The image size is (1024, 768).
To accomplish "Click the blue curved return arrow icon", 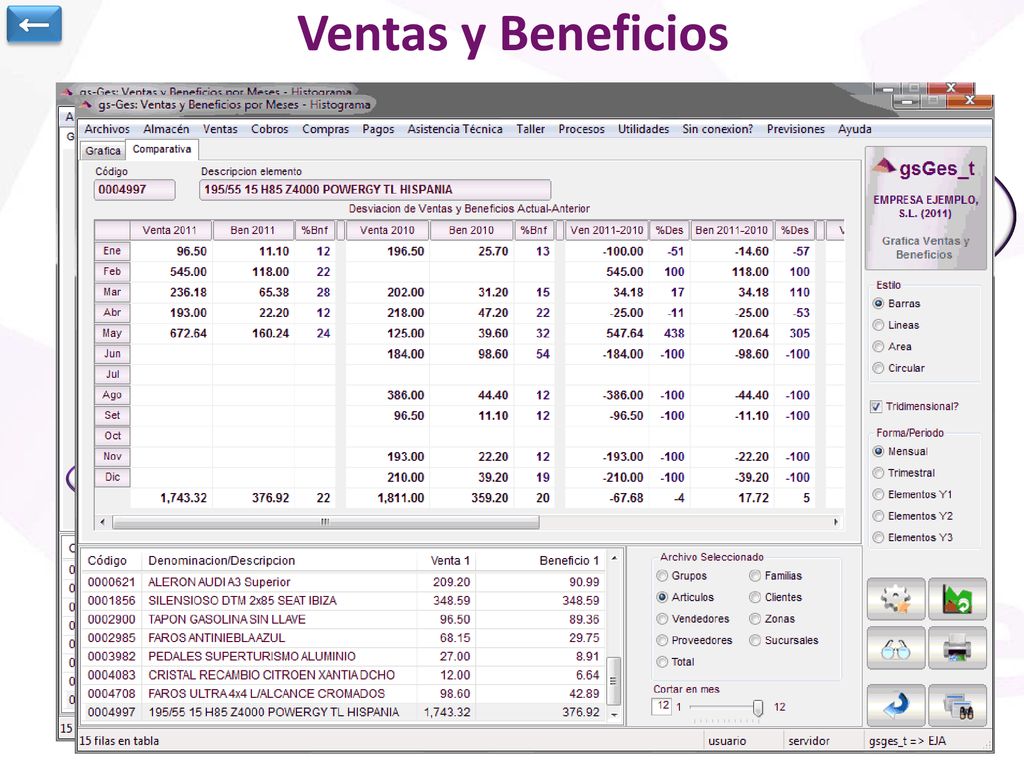I will click(x=896, y=705).
